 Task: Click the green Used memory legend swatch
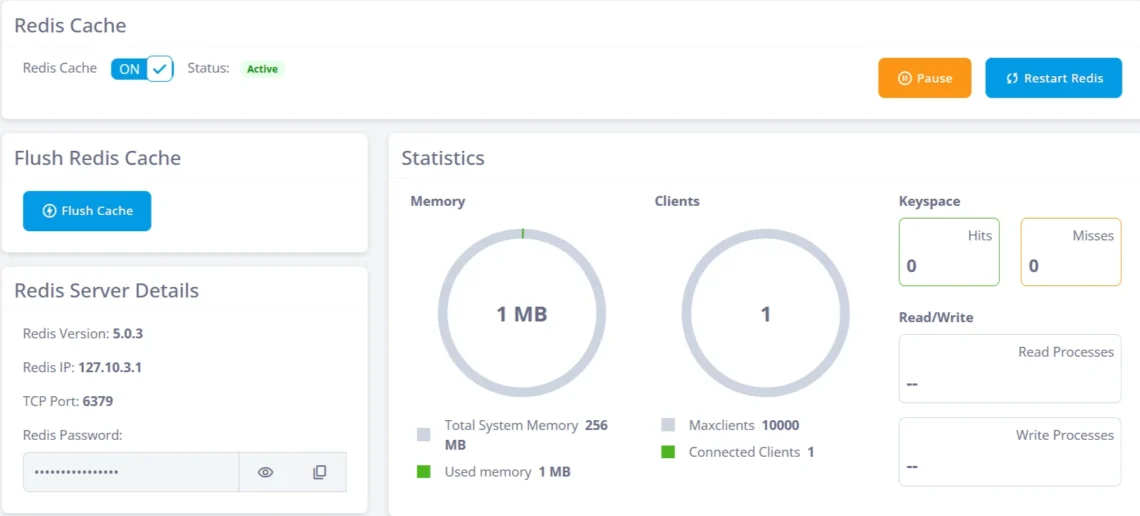tap(424, 472)
